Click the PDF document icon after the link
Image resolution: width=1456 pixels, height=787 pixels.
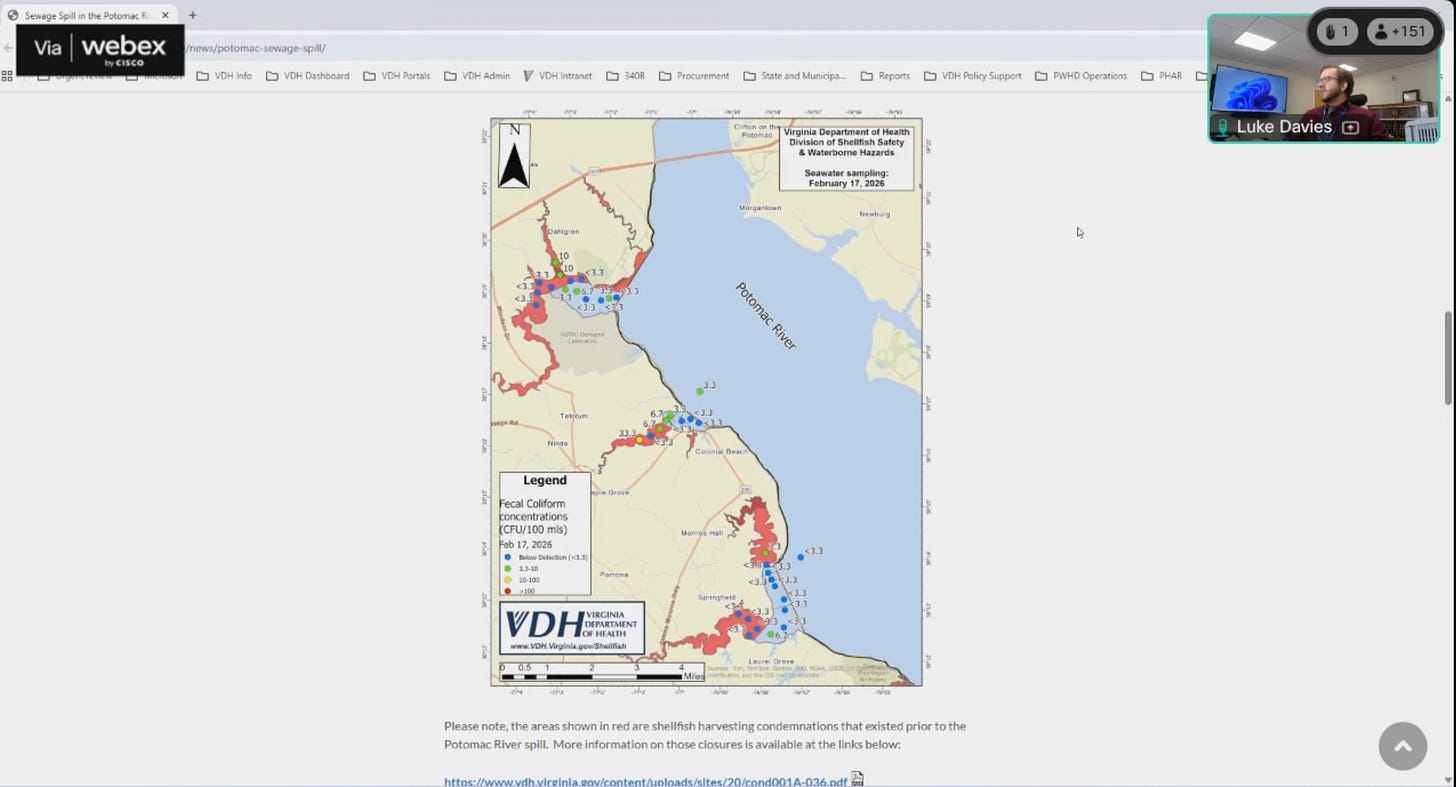857,780
